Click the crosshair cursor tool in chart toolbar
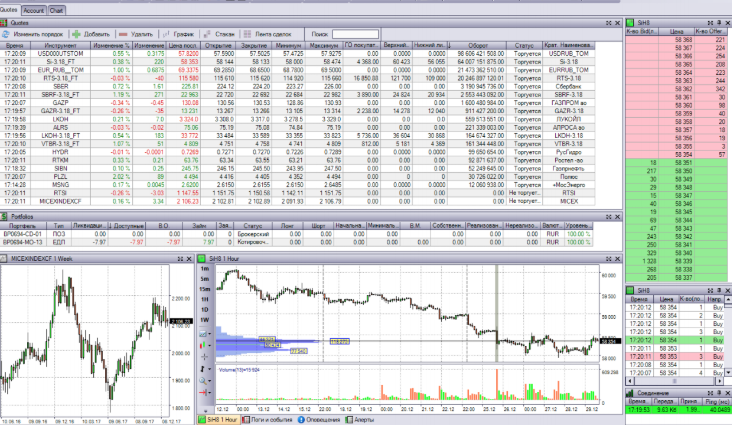 (x=204, y=357)
